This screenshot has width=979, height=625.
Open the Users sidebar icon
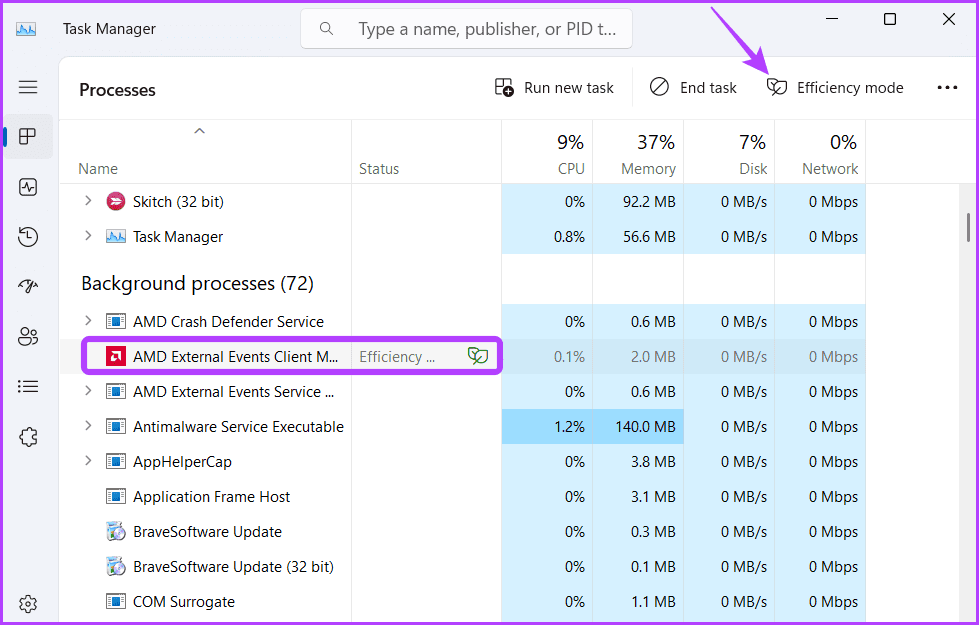28,337
